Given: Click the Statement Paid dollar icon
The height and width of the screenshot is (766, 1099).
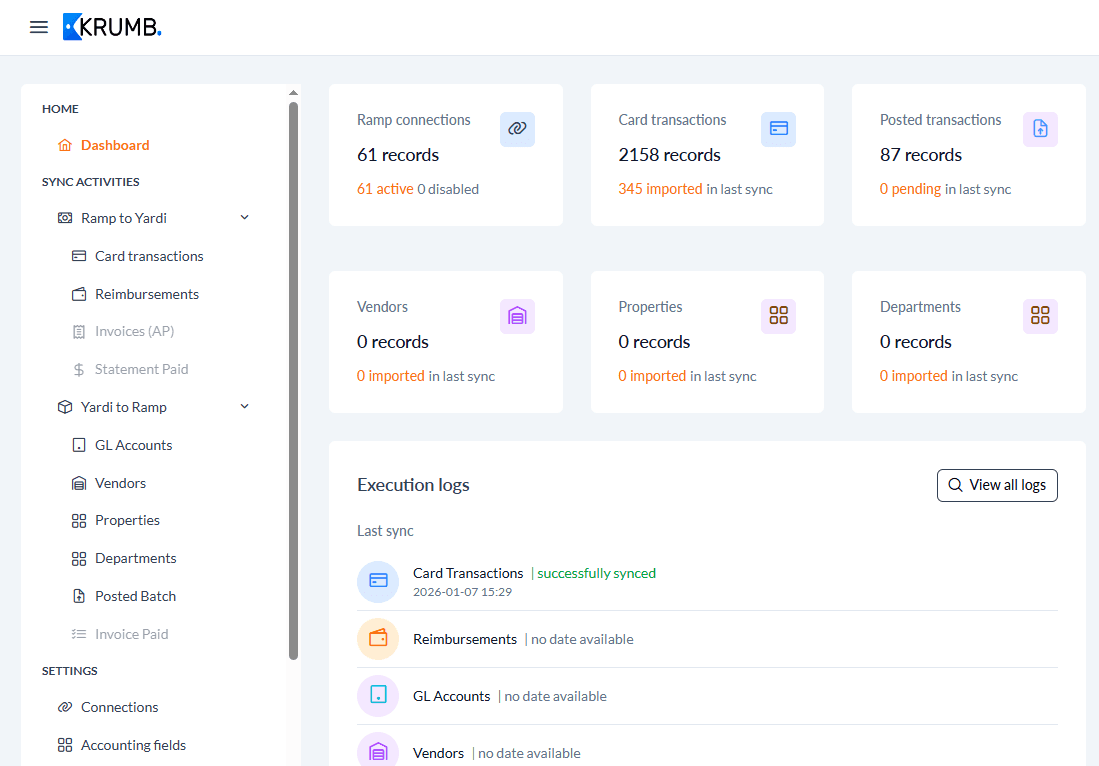Looking at the screenshot, I should (77, 369).
